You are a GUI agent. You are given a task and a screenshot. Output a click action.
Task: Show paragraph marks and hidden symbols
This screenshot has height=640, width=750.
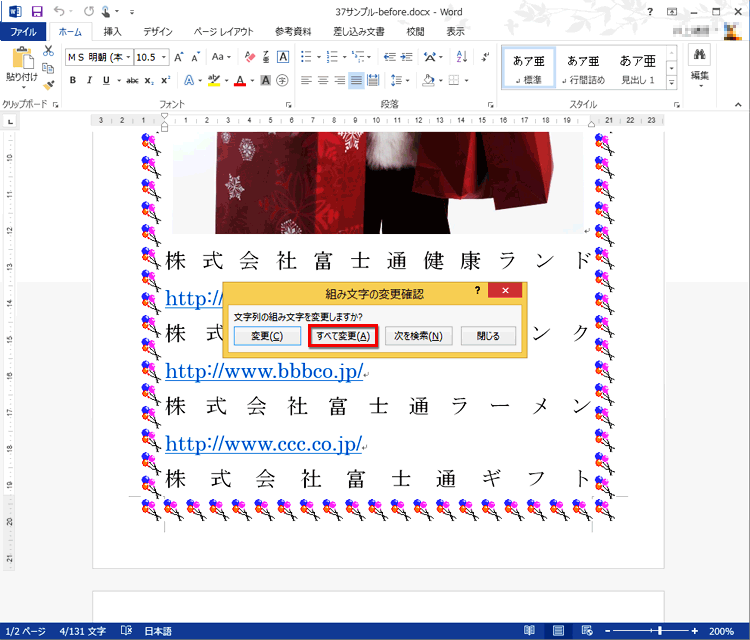(485, 57)
